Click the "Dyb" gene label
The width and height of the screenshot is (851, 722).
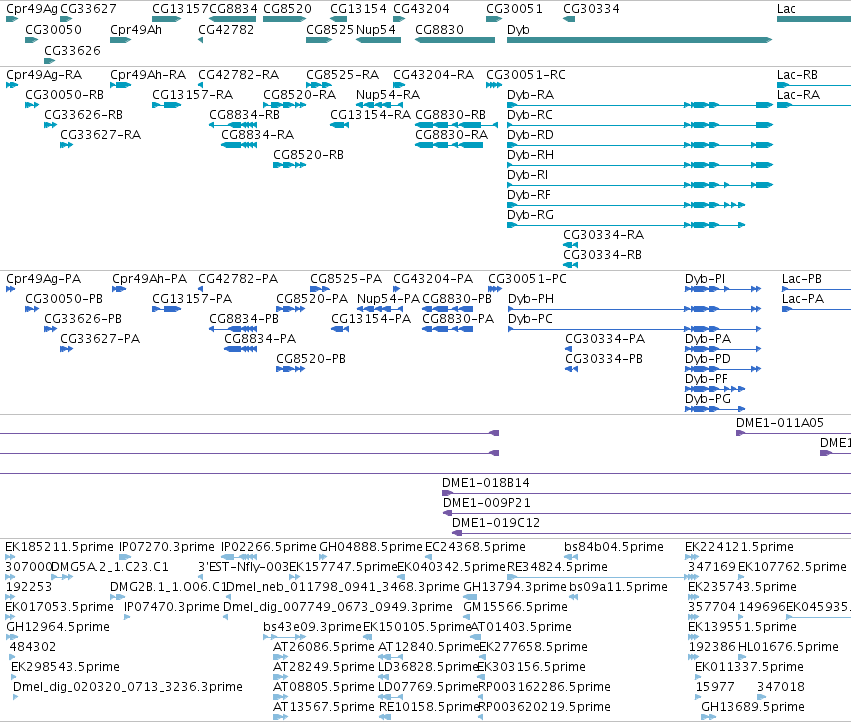518,30
